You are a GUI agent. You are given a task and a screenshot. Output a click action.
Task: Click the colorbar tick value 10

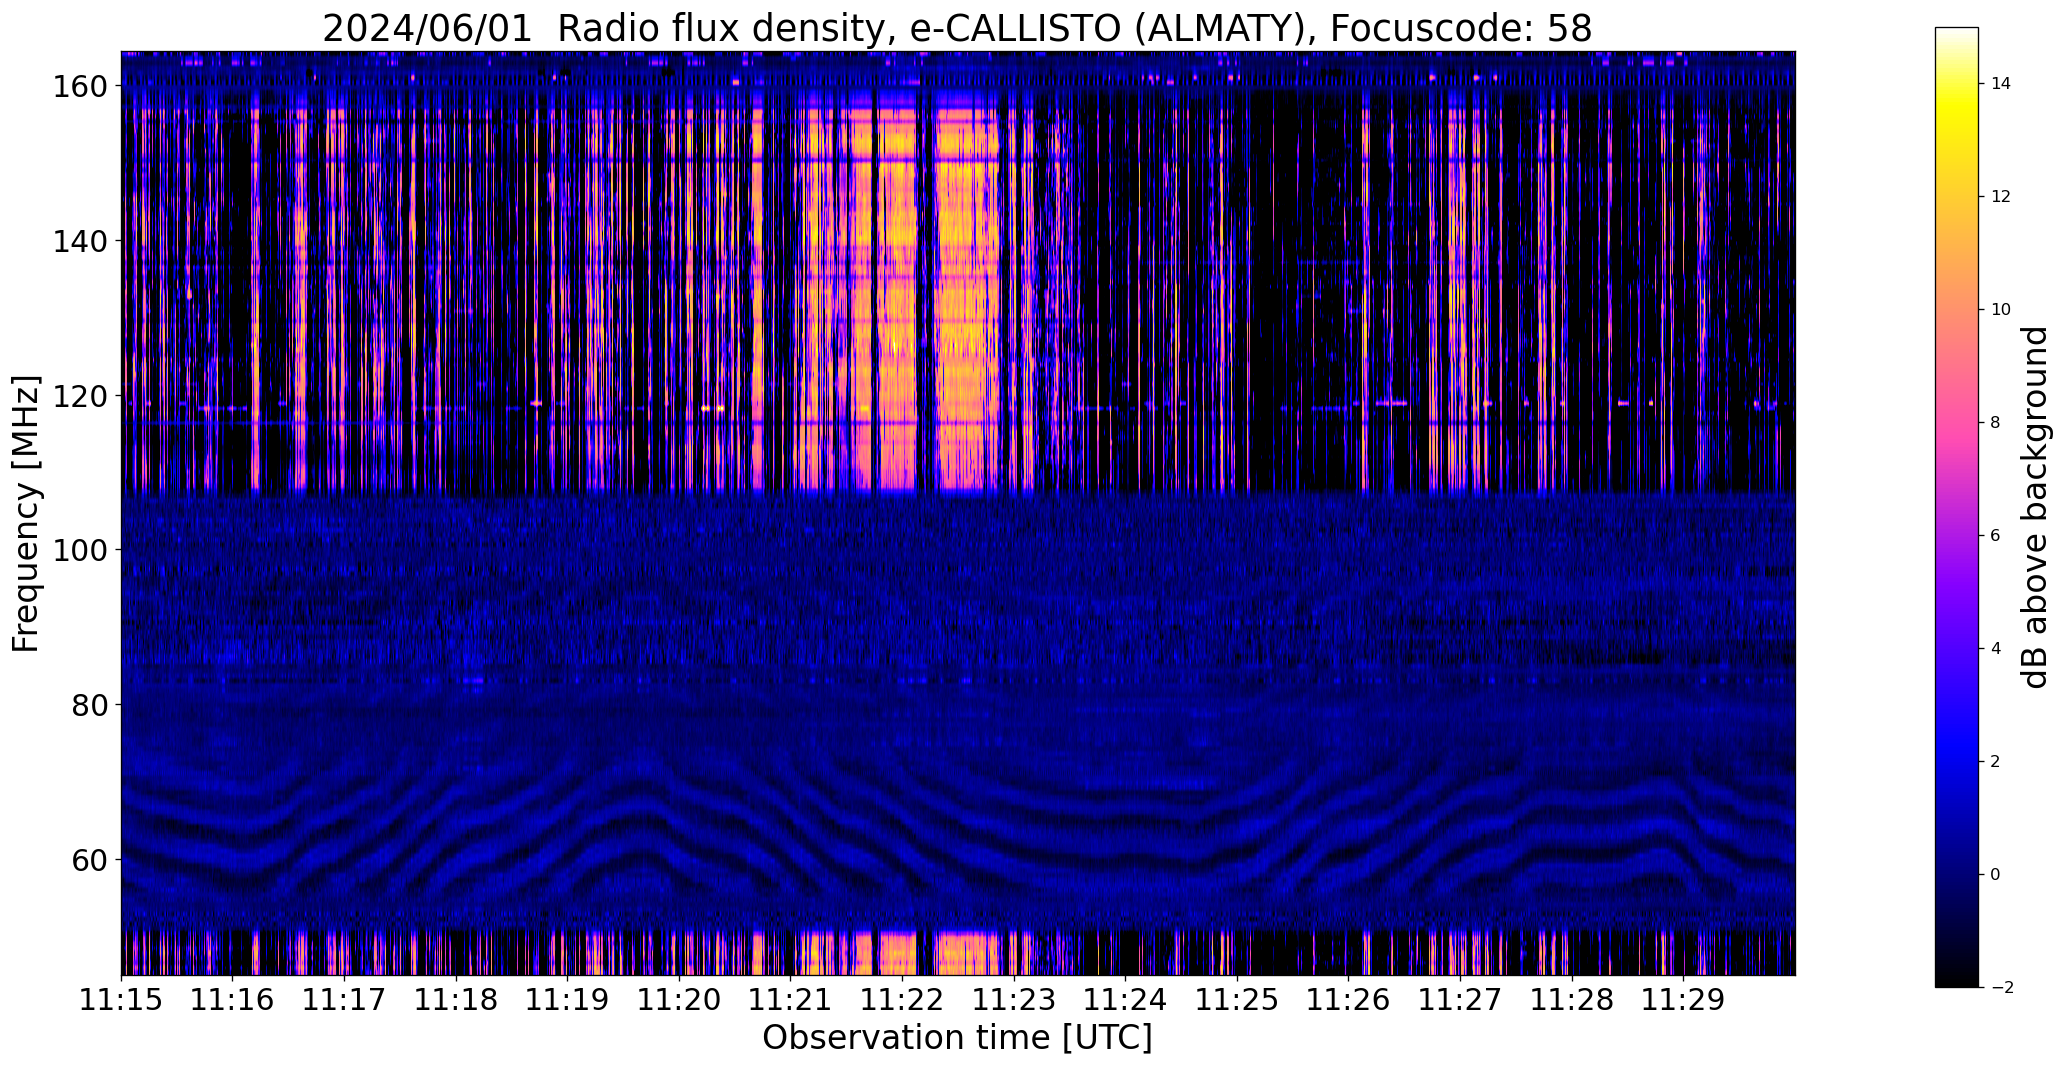click(2000, 310)
